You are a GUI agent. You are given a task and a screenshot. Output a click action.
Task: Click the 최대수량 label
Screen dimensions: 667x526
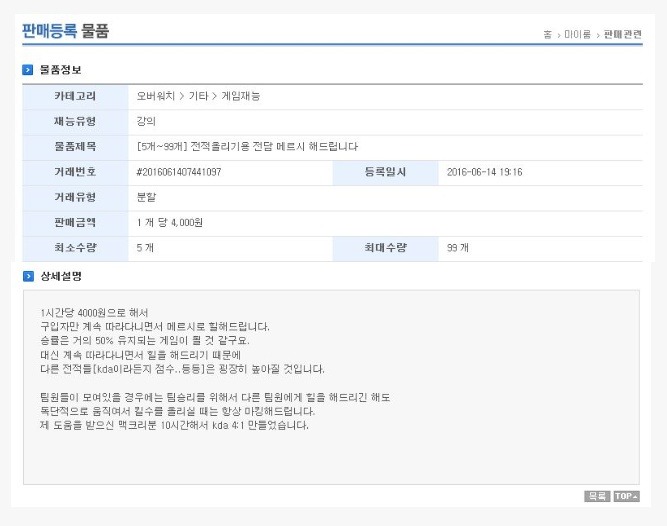click(385, 248)
